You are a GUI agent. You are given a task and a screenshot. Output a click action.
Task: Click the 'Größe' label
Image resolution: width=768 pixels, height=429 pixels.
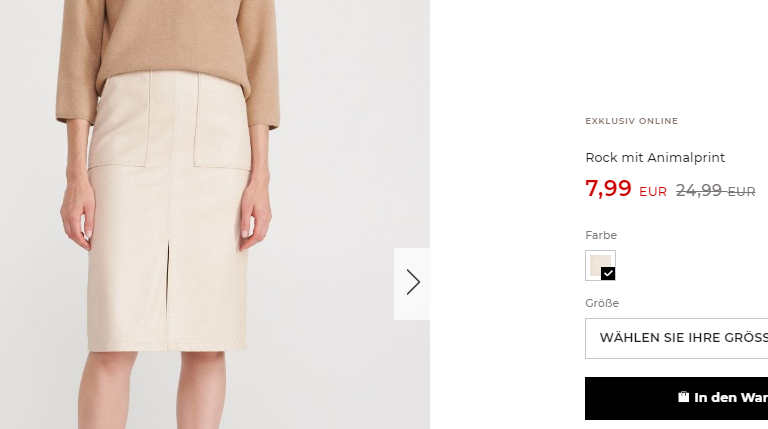point(602,303)
